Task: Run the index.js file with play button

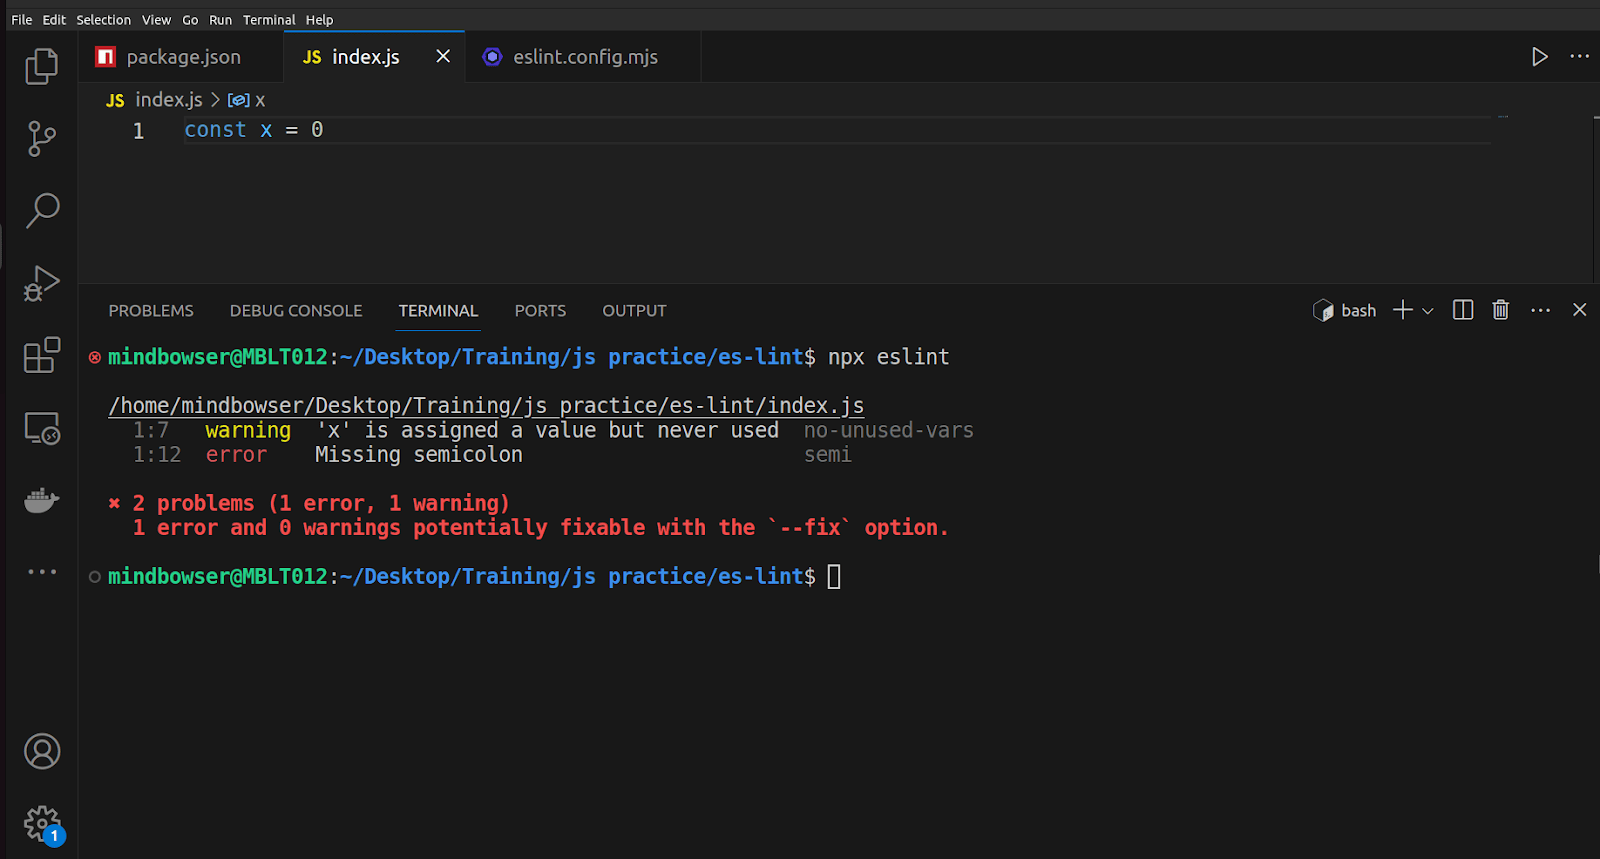Action: click(1539, 57)
